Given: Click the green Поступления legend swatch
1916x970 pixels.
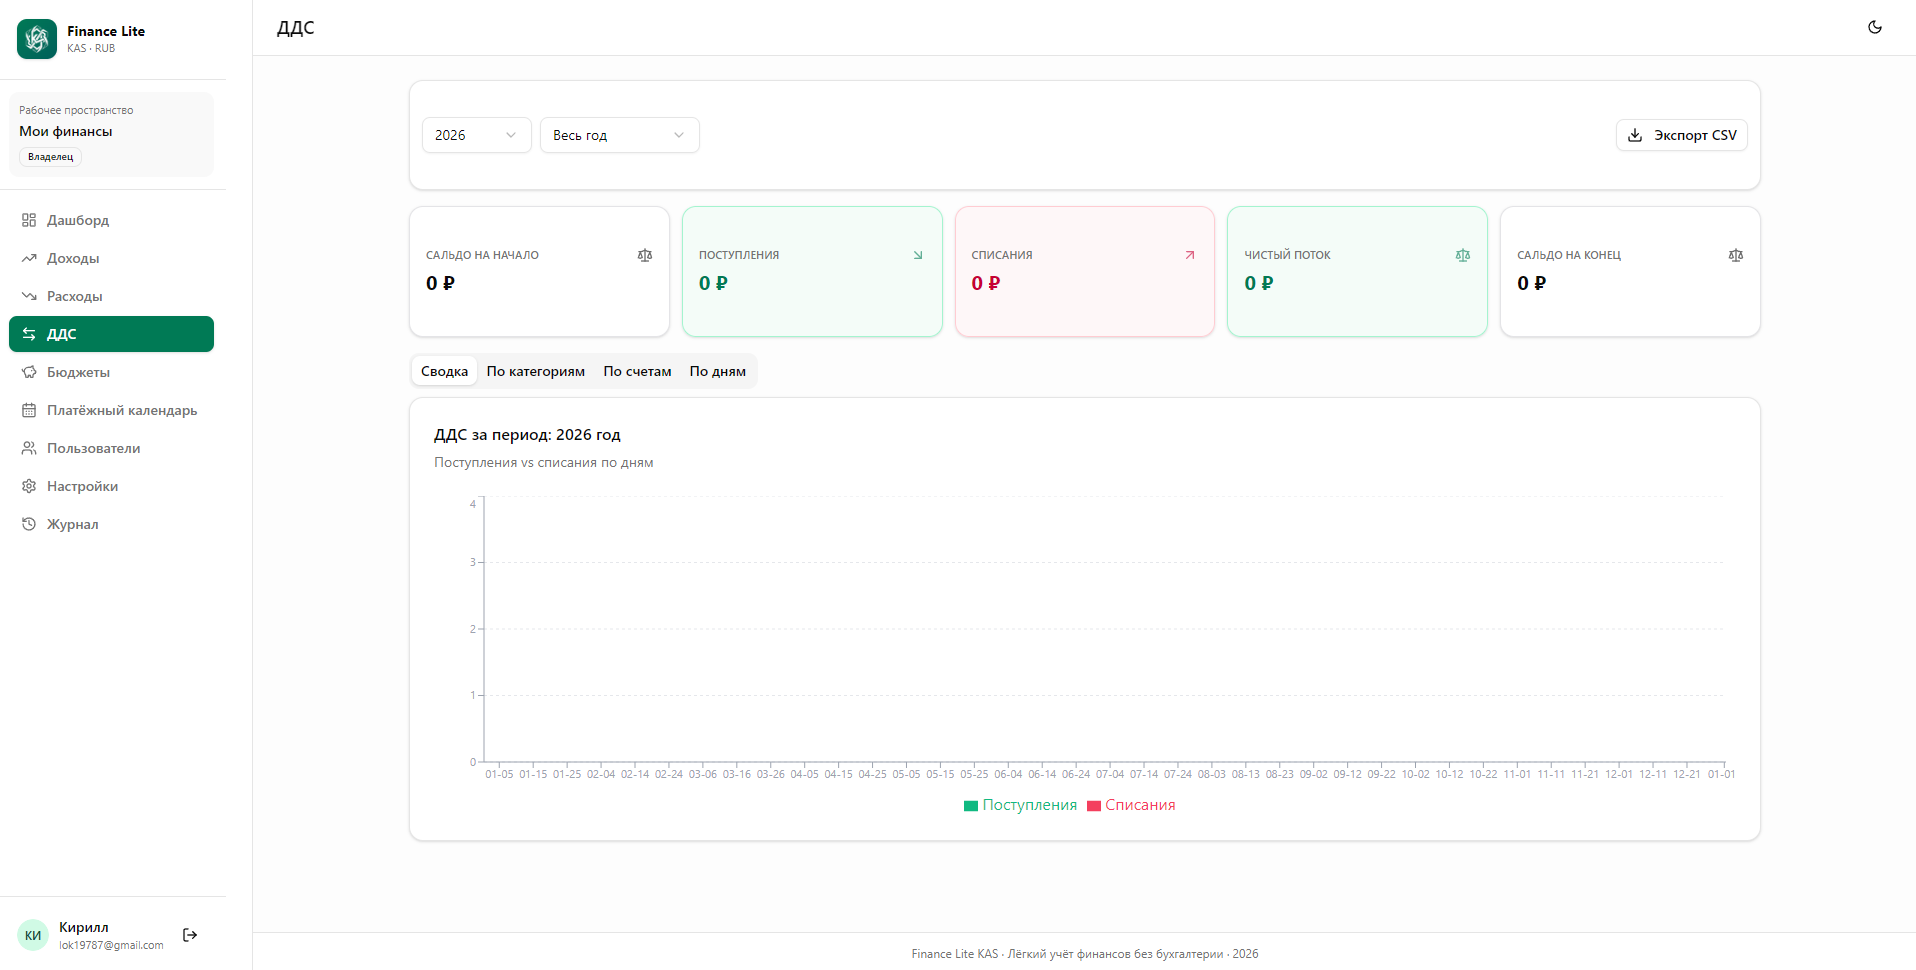Looking at the screenshot, I should coord(971,806).
